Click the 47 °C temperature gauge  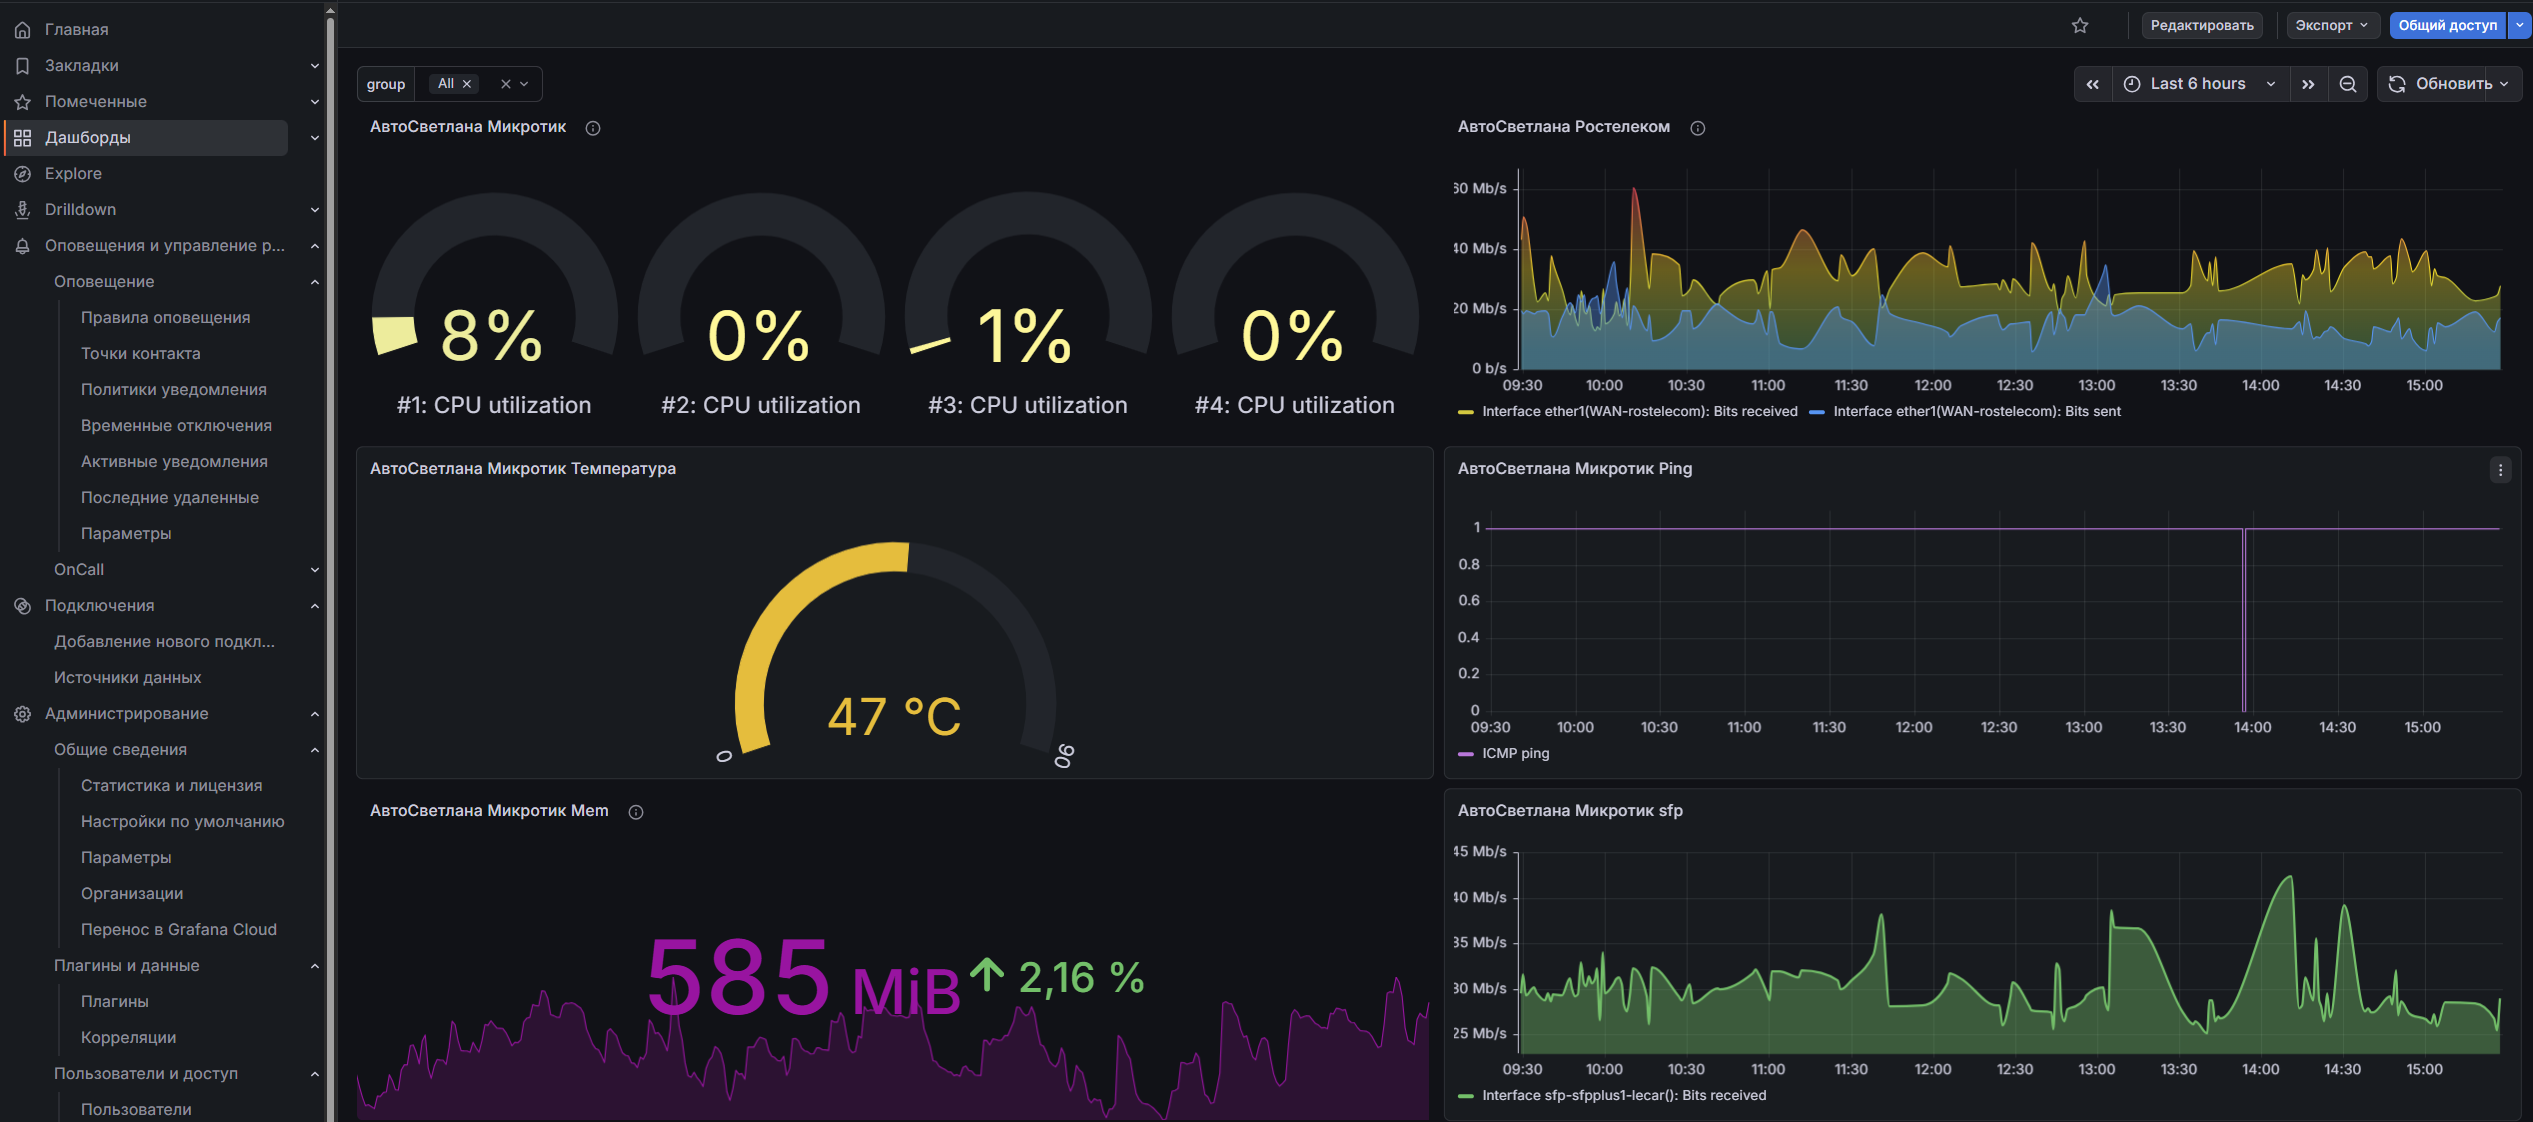[x=895, y=656]
